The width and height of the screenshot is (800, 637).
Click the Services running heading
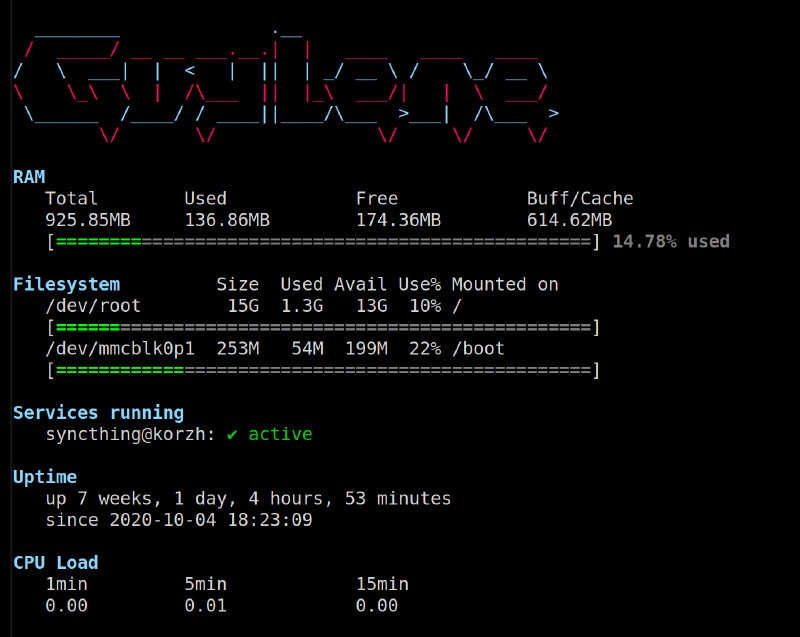click(x=98, y=413)
